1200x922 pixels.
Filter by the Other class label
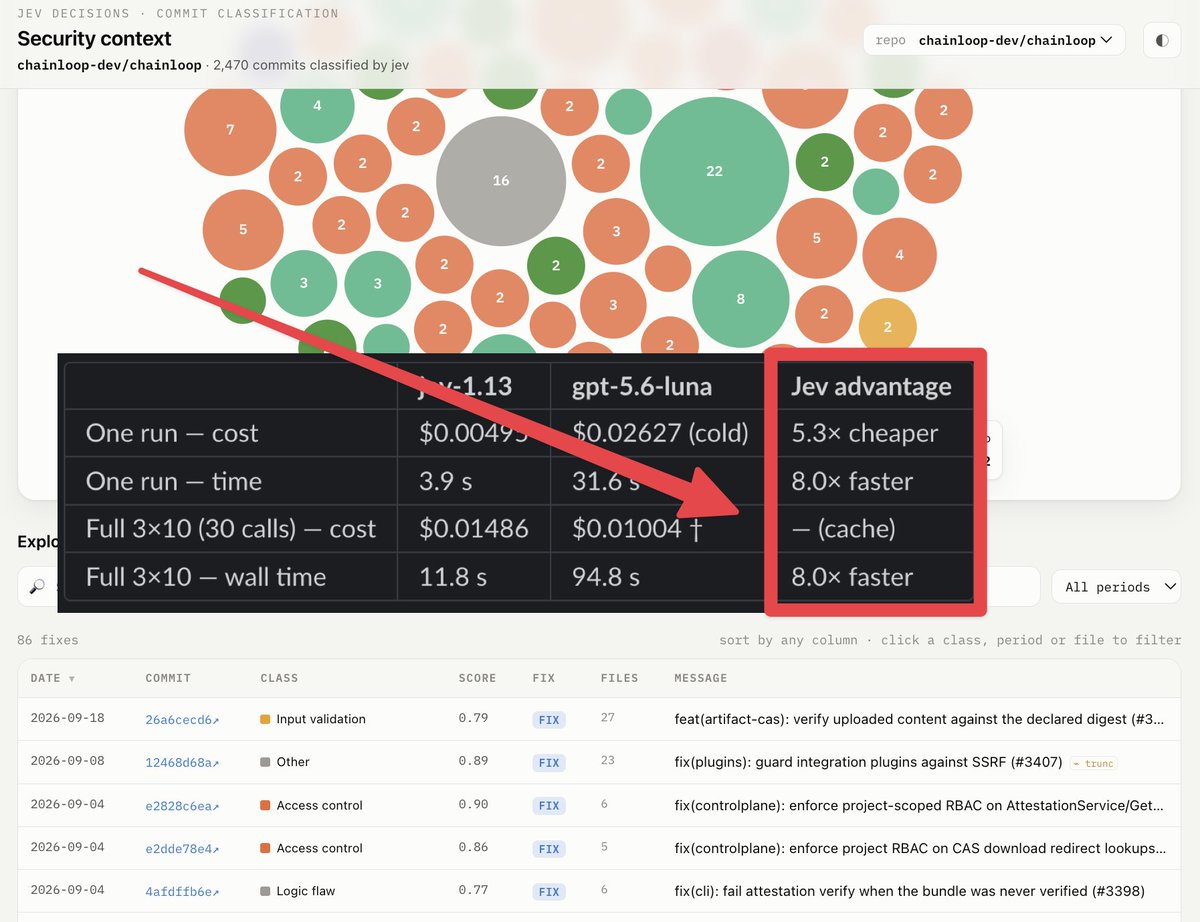pyautogui.click(x=293, y=762)
